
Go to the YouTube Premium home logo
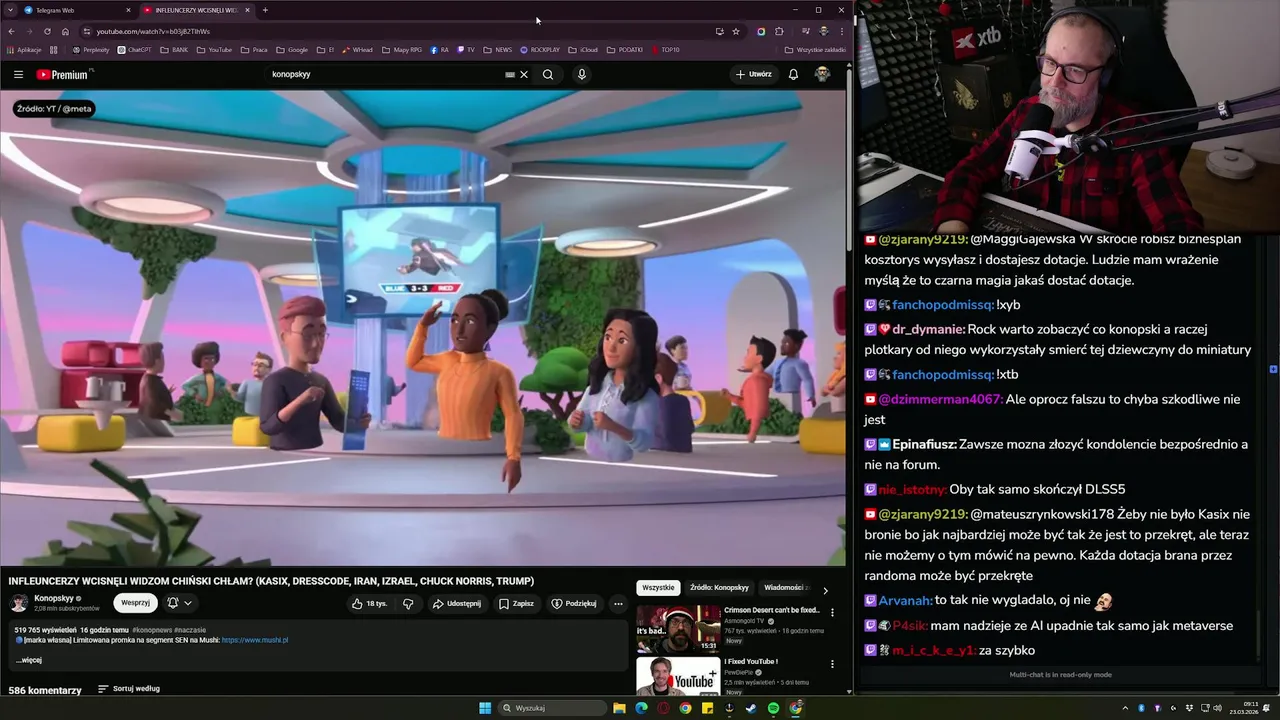(63, 74)
